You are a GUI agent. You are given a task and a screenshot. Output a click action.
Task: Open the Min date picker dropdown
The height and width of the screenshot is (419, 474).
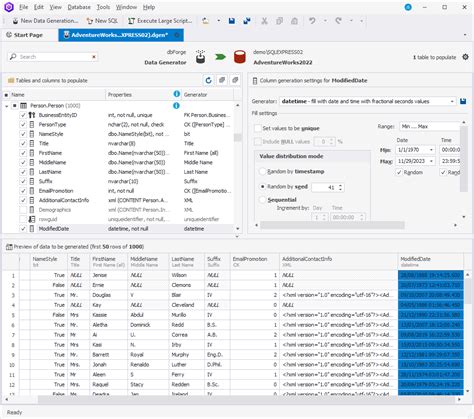(x=431, y=150)
